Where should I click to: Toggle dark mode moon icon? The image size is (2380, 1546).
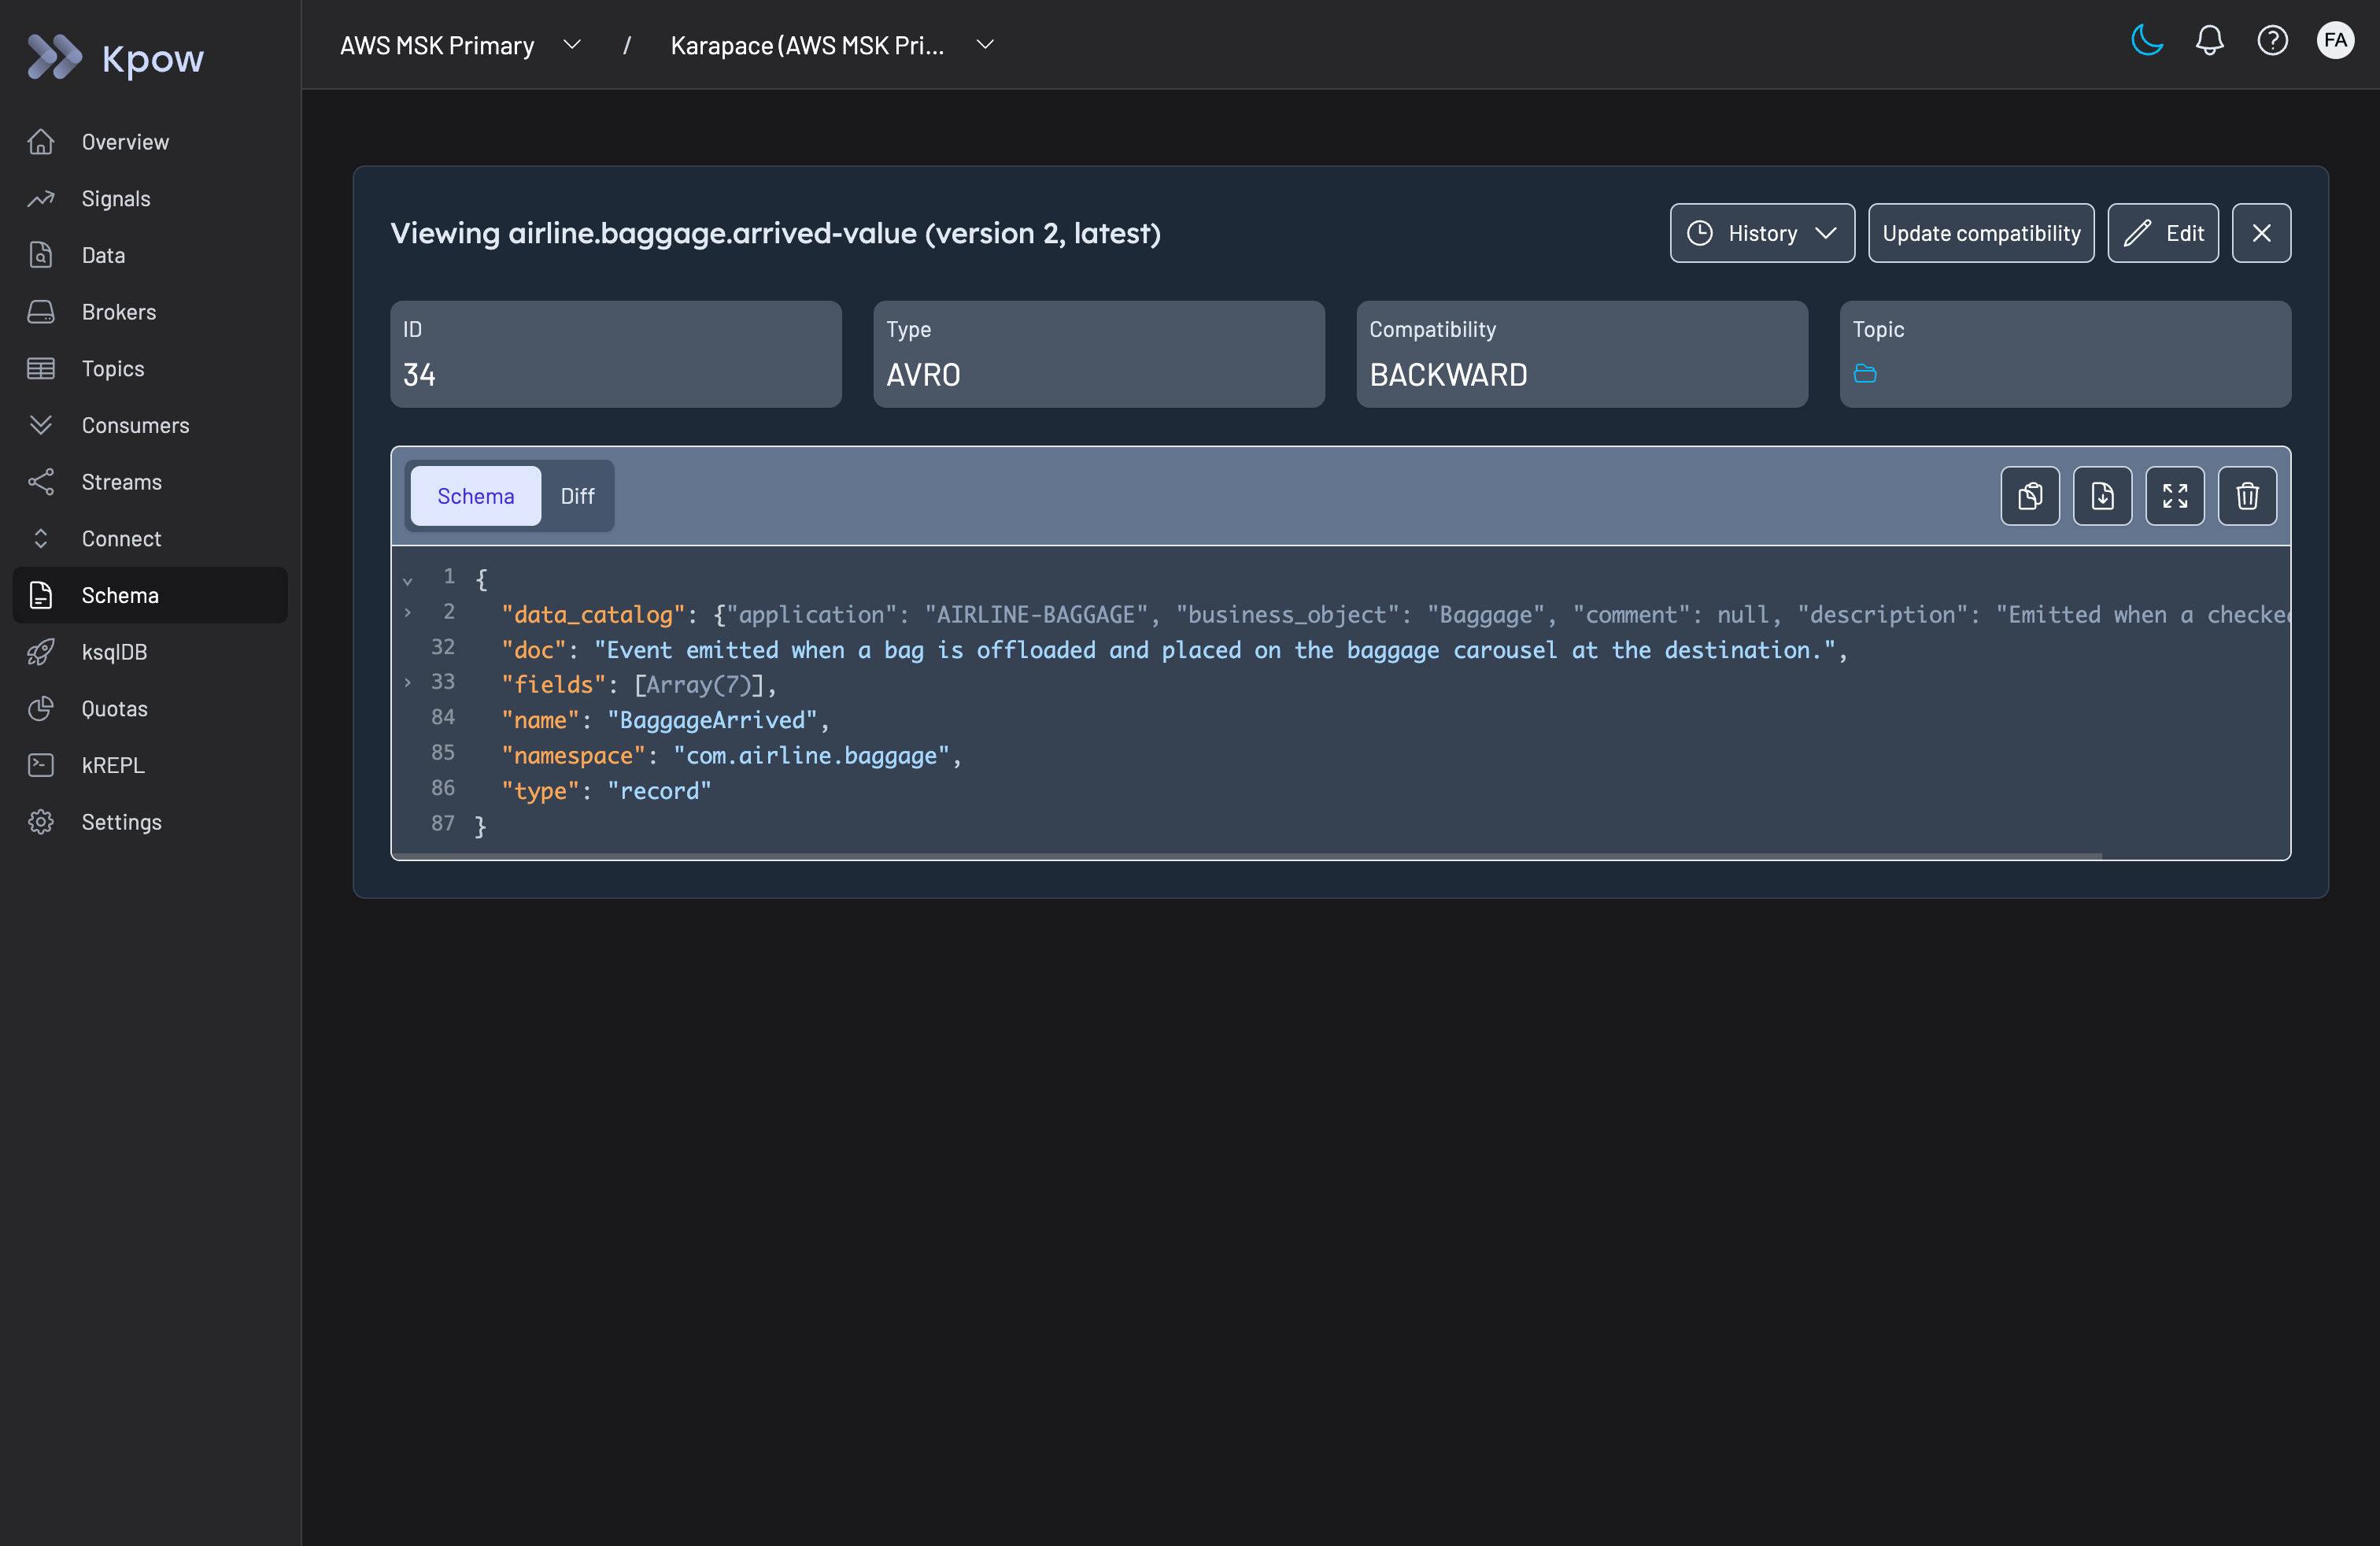[2146, 41]
